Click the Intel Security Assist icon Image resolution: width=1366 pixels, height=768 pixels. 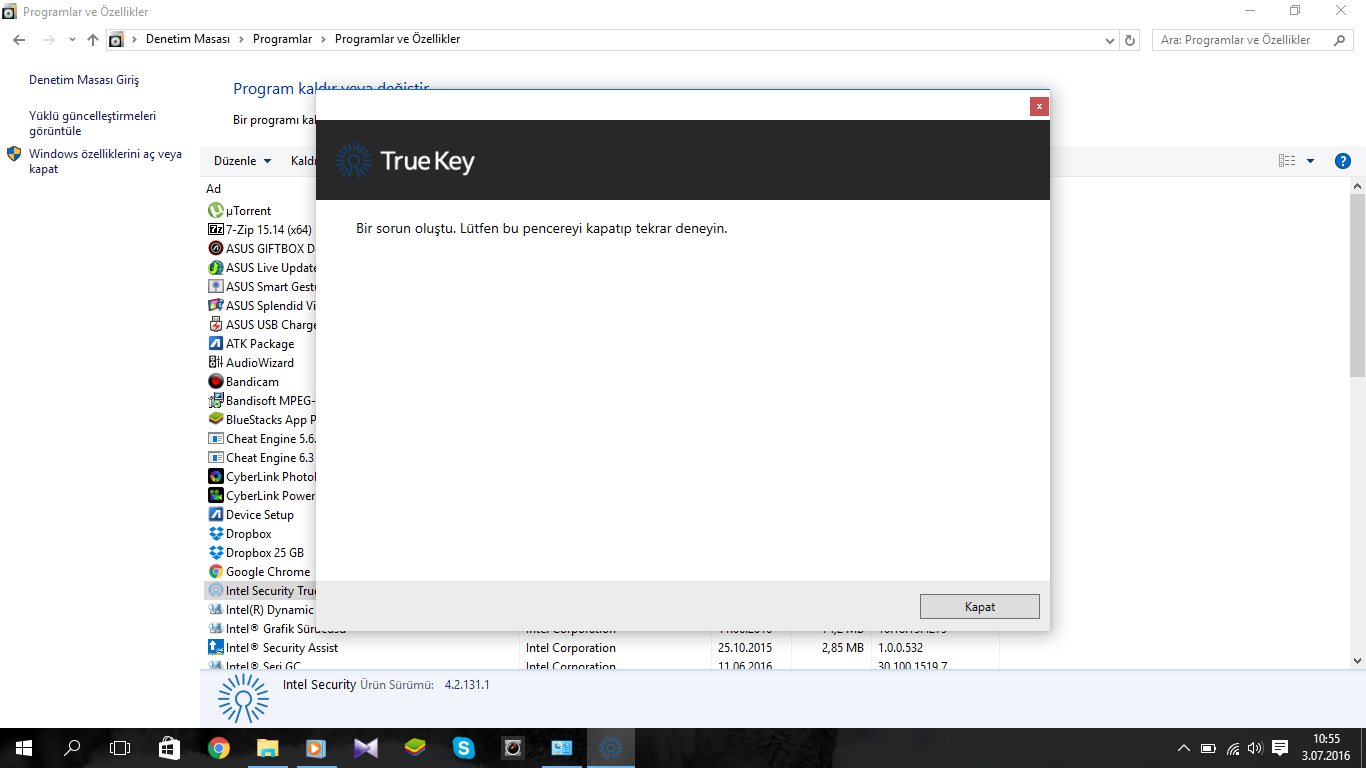[x=215, y=648]
